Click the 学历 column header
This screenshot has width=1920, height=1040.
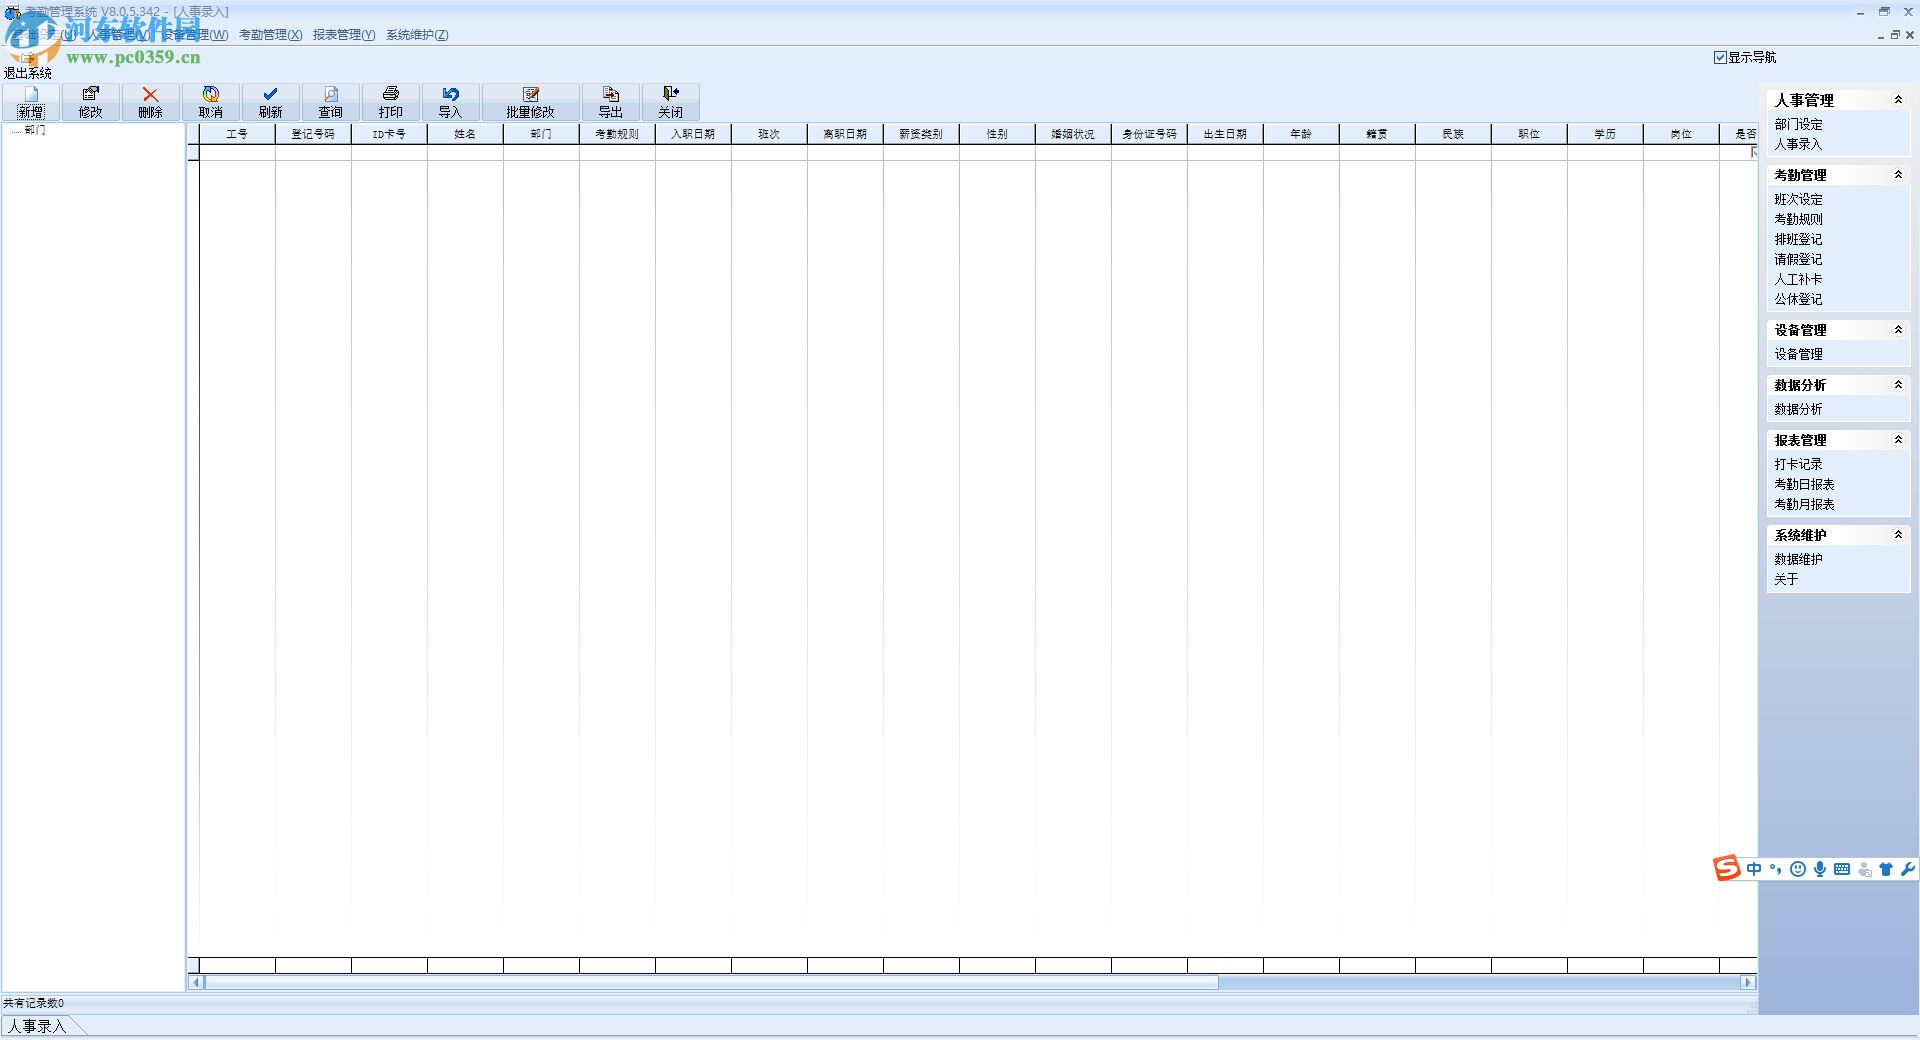[x=1605, y=134]
